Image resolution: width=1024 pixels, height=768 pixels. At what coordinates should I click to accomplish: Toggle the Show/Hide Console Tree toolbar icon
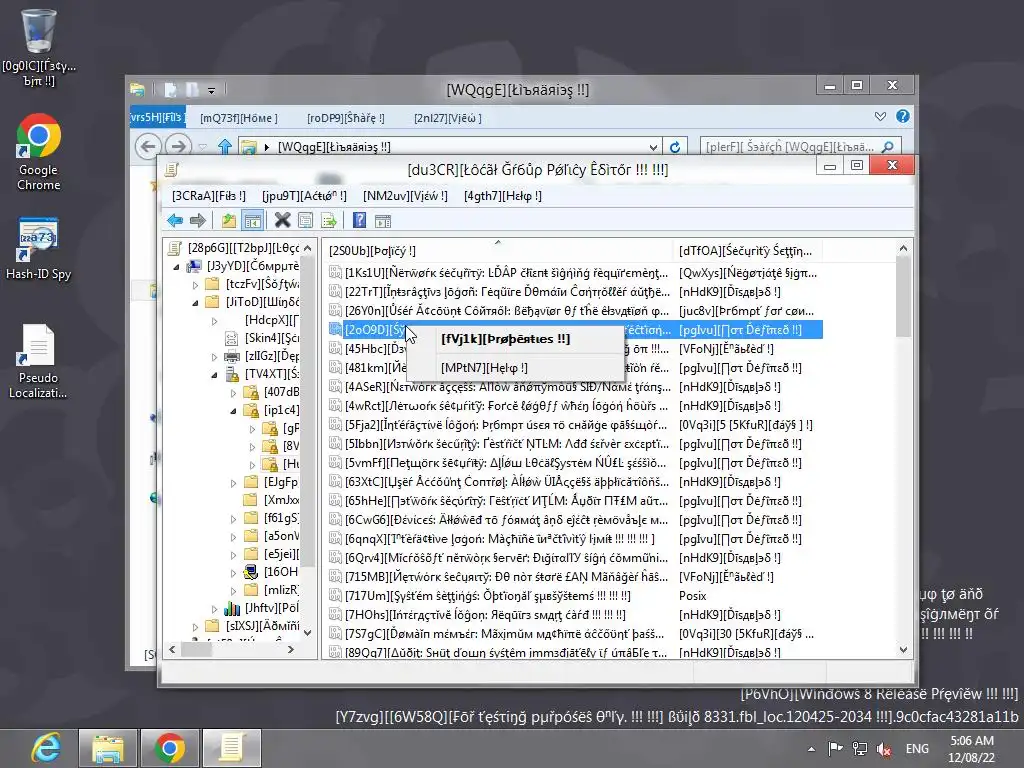252,221
